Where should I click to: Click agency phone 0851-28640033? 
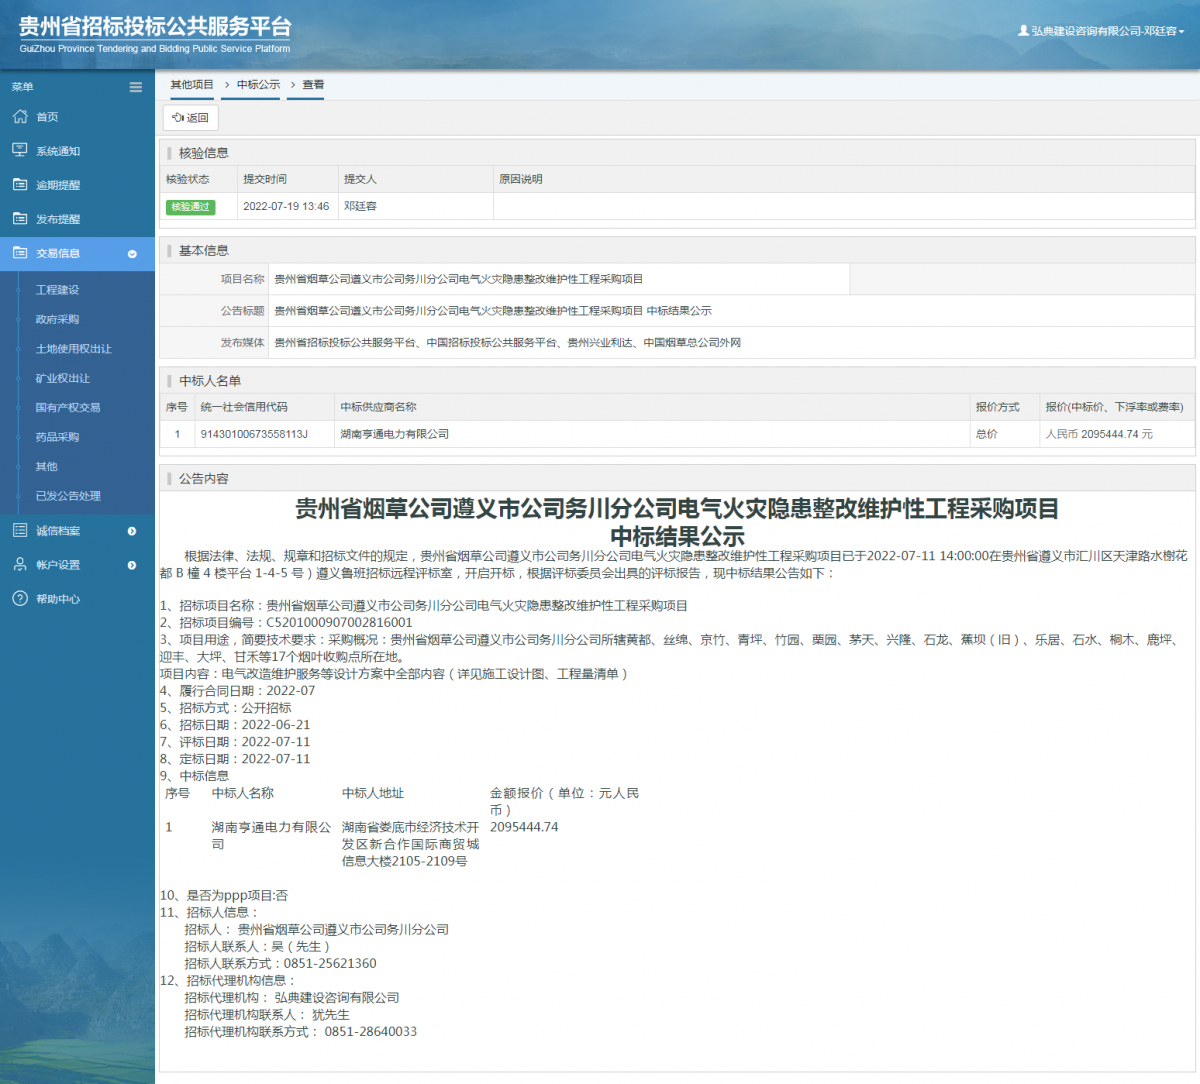(371, 1032)
